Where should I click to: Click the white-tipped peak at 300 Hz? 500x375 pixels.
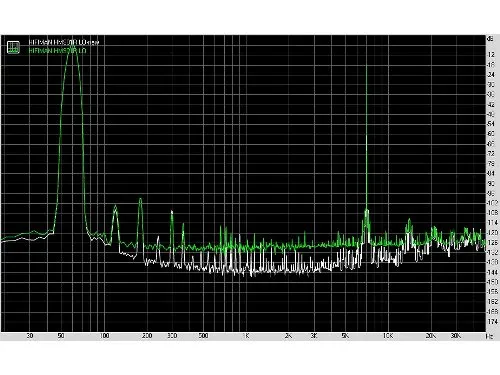click(x=172, y=212)
